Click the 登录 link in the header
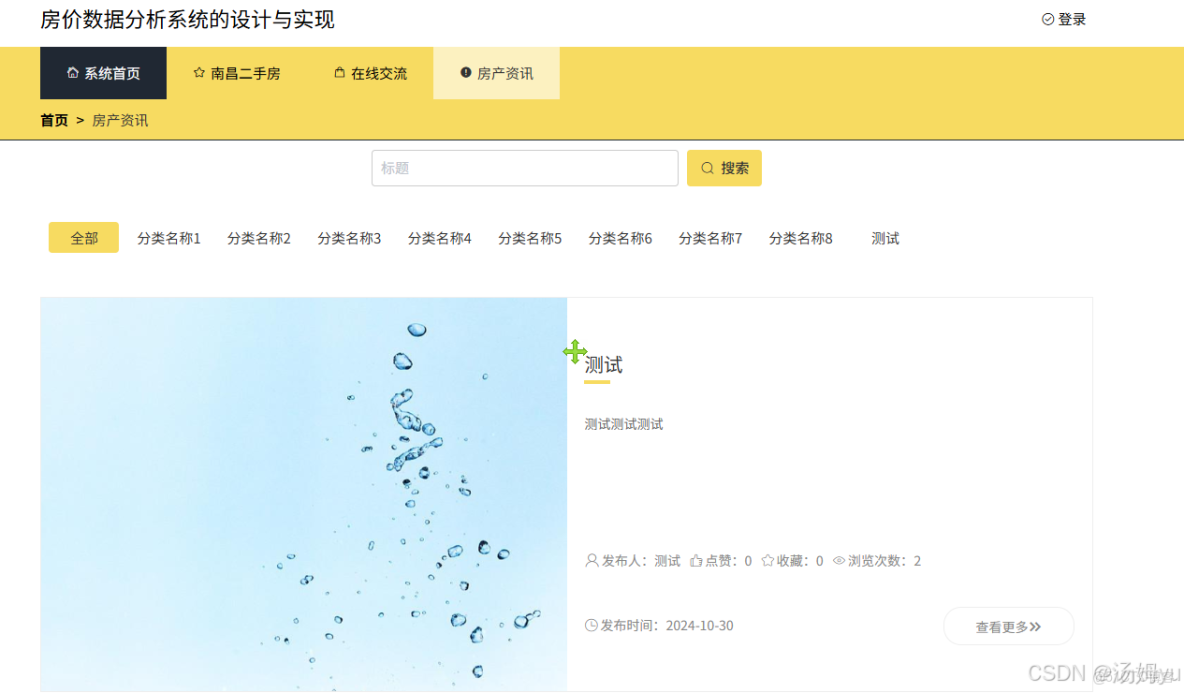Image resolution: width=1184 pixels, height=693 pixels. coord(1072,17)
